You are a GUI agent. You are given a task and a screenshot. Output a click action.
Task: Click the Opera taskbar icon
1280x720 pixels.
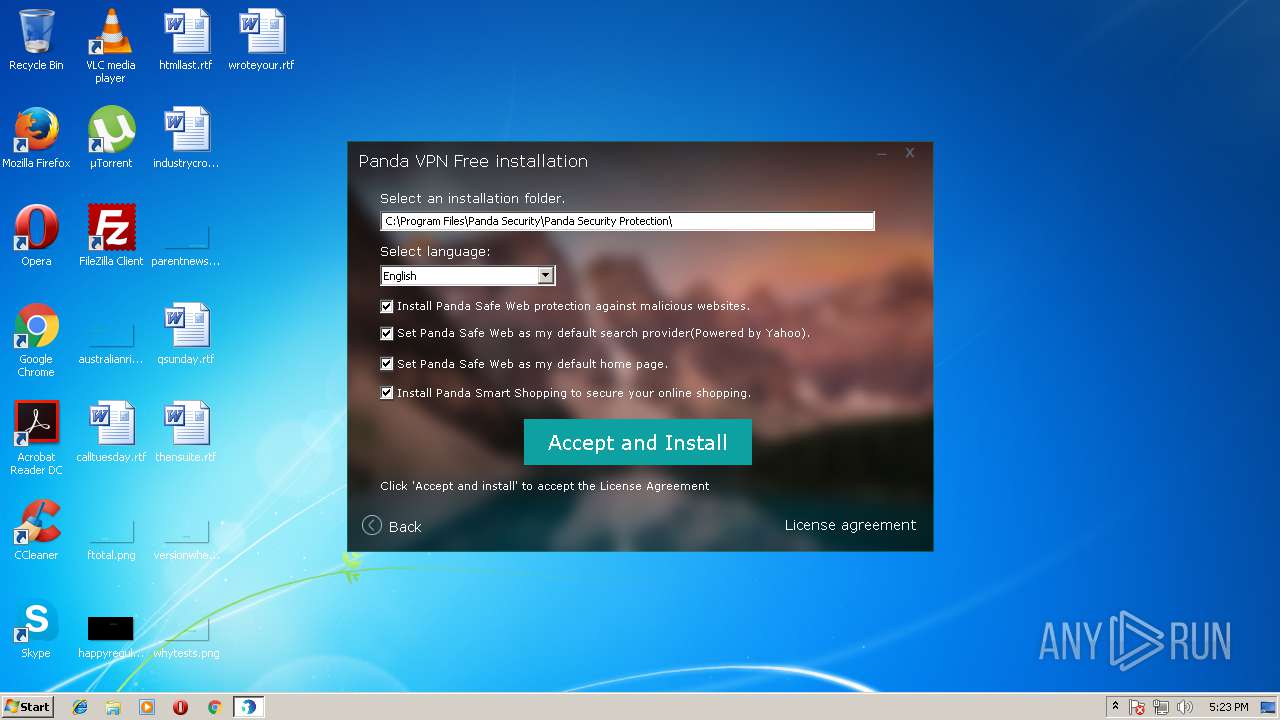click(181, 707)
